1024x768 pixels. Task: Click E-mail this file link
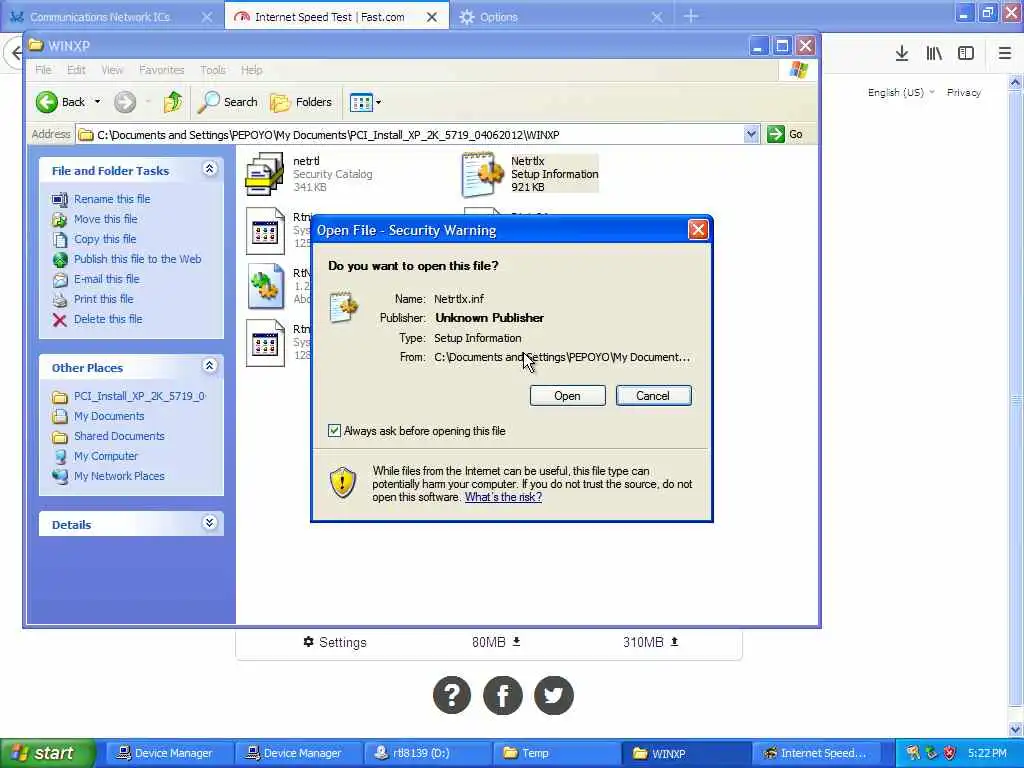pyautogui.click(x=106, y=279)
